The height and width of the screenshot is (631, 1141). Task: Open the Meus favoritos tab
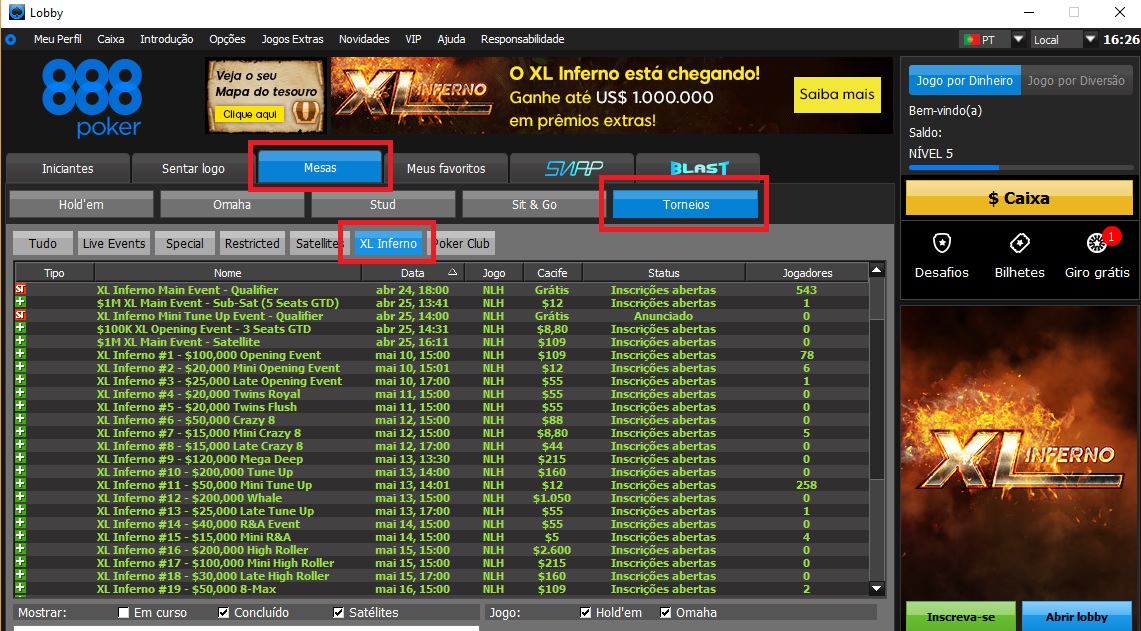(x=446, y=168)
